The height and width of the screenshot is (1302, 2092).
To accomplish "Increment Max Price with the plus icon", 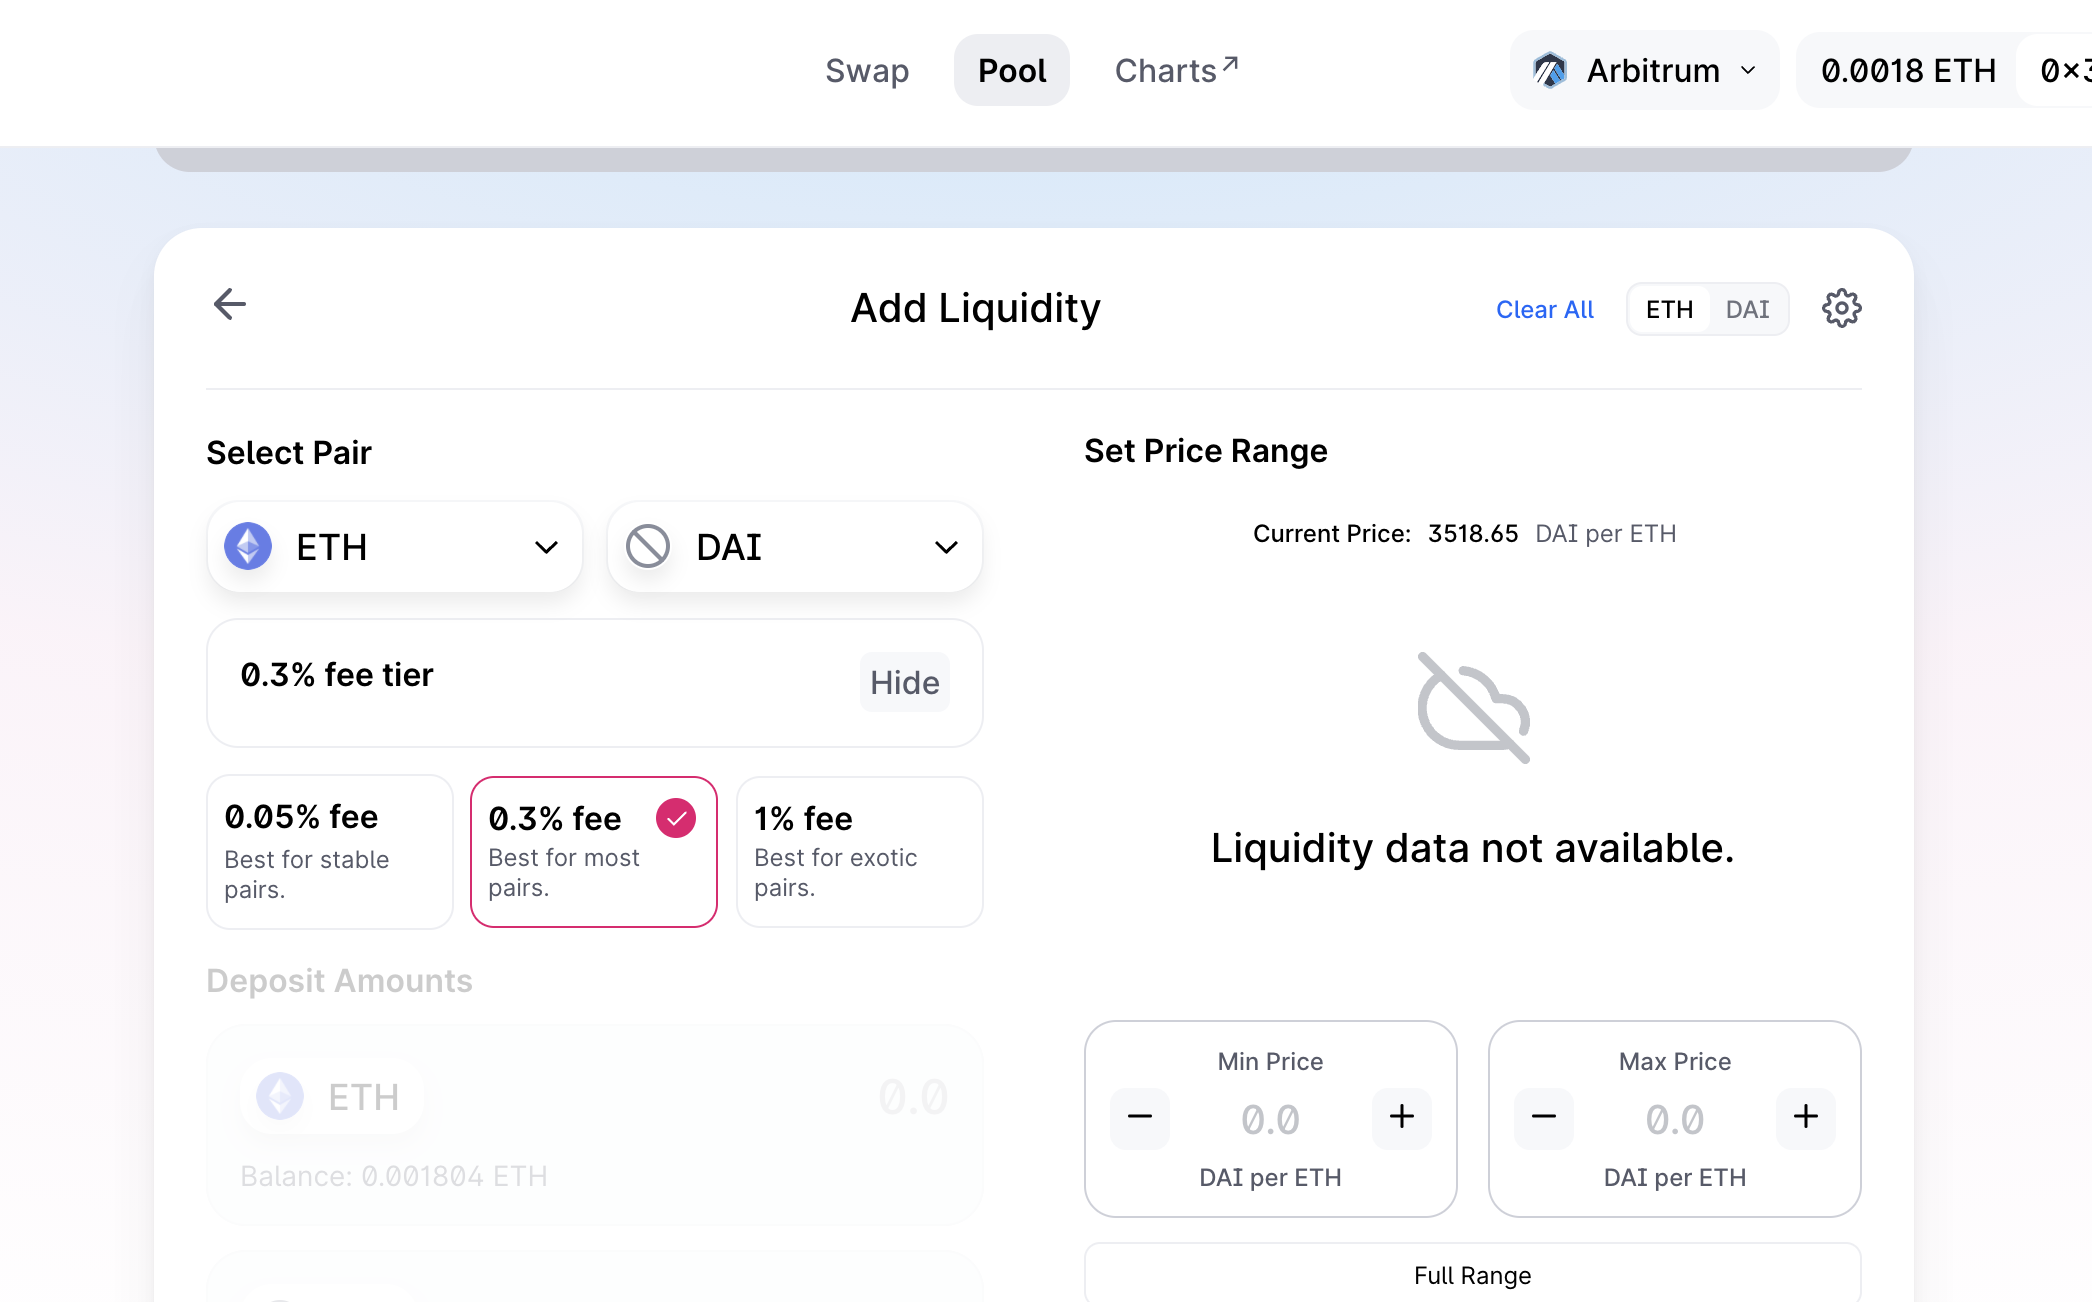I will (x=1805, y=1118).
